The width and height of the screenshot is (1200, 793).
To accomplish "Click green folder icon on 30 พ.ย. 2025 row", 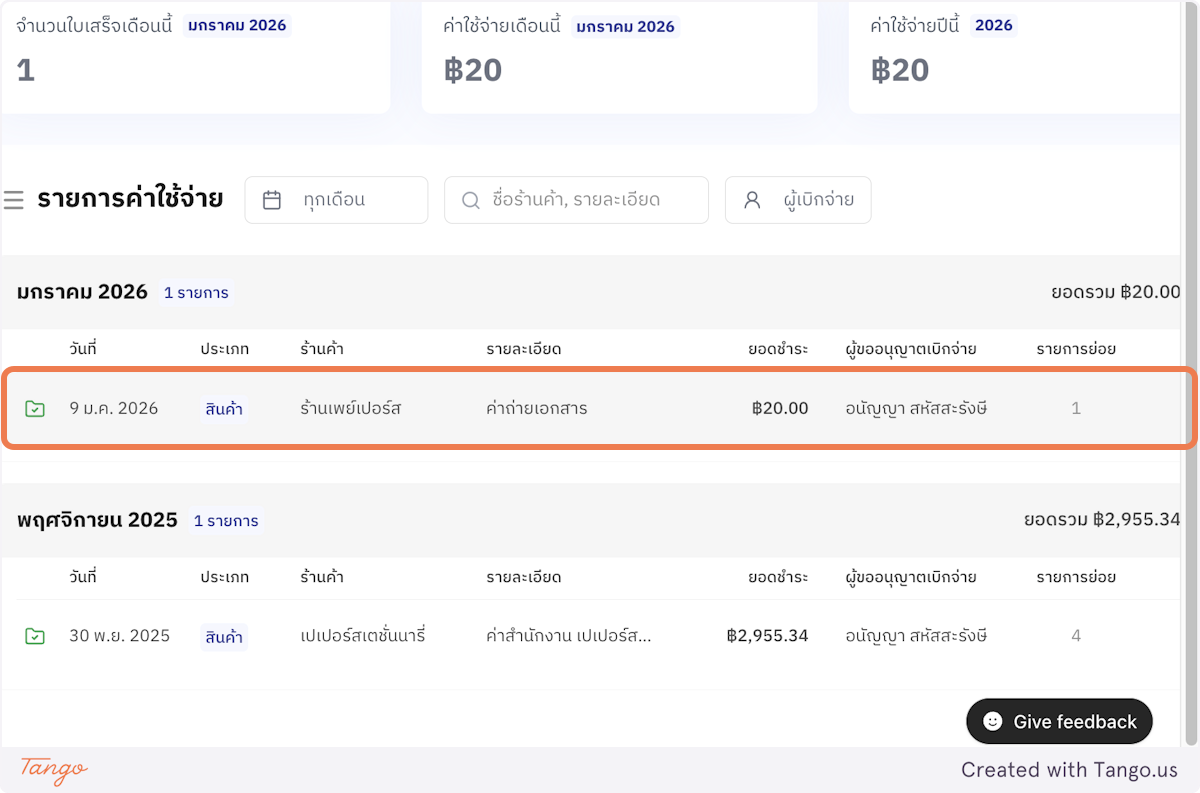I will (x=35, y=636).
